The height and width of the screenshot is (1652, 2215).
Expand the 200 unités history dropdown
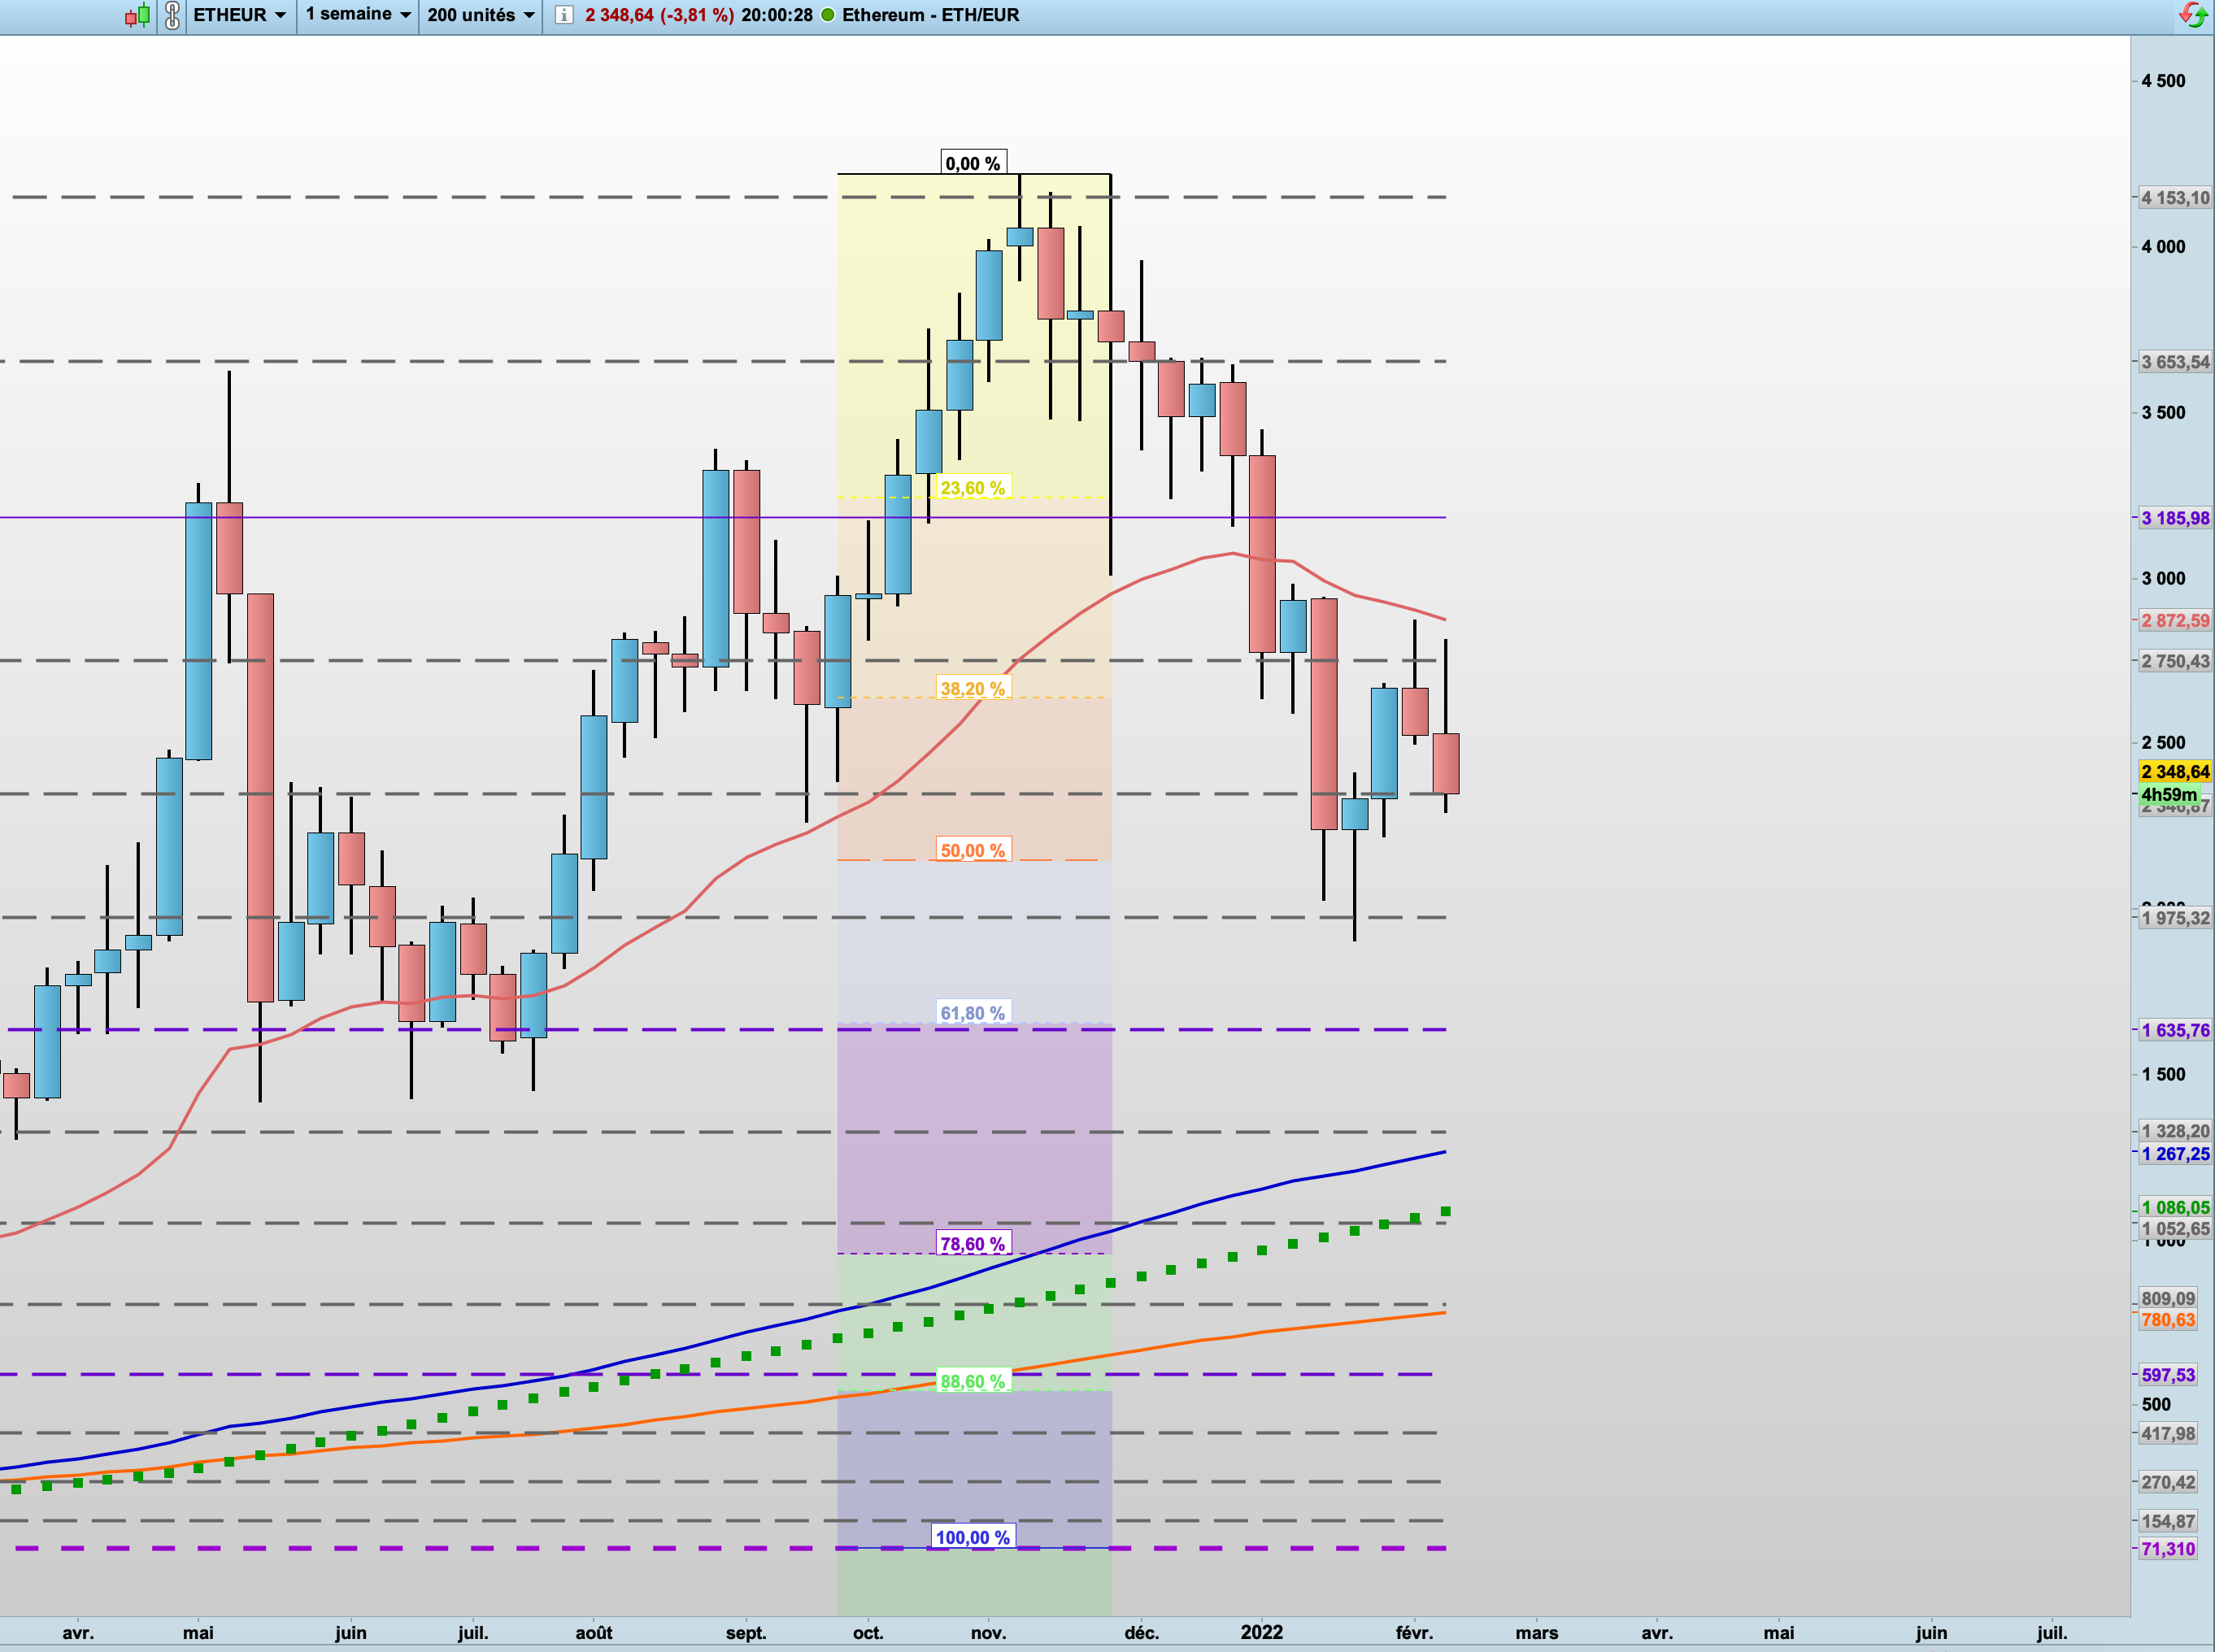pyautogui.click(x=480, y=15)
